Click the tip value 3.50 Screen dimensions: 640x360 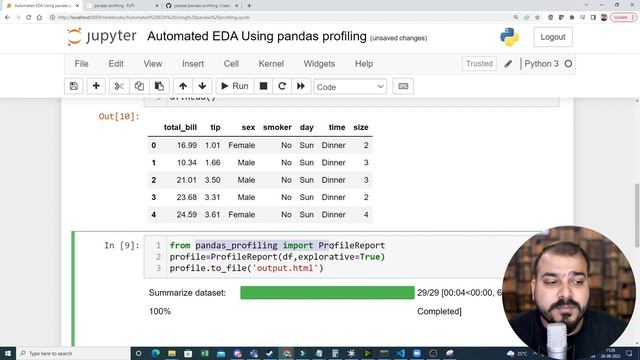pos(213,180)
